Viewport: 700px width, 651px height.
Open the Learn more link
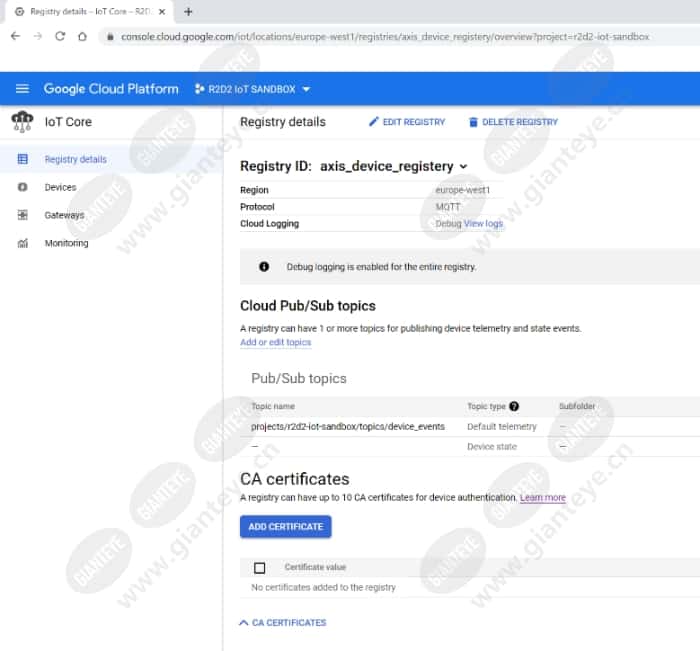click(x=543, y=497)
